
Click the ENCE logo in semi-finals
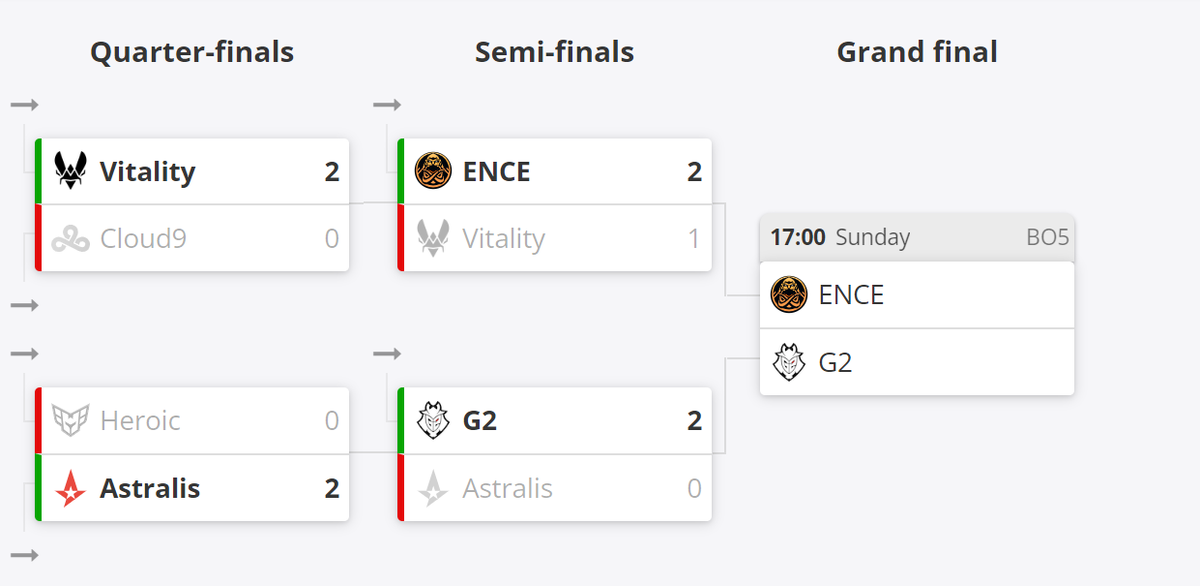(x=433, y=171)
